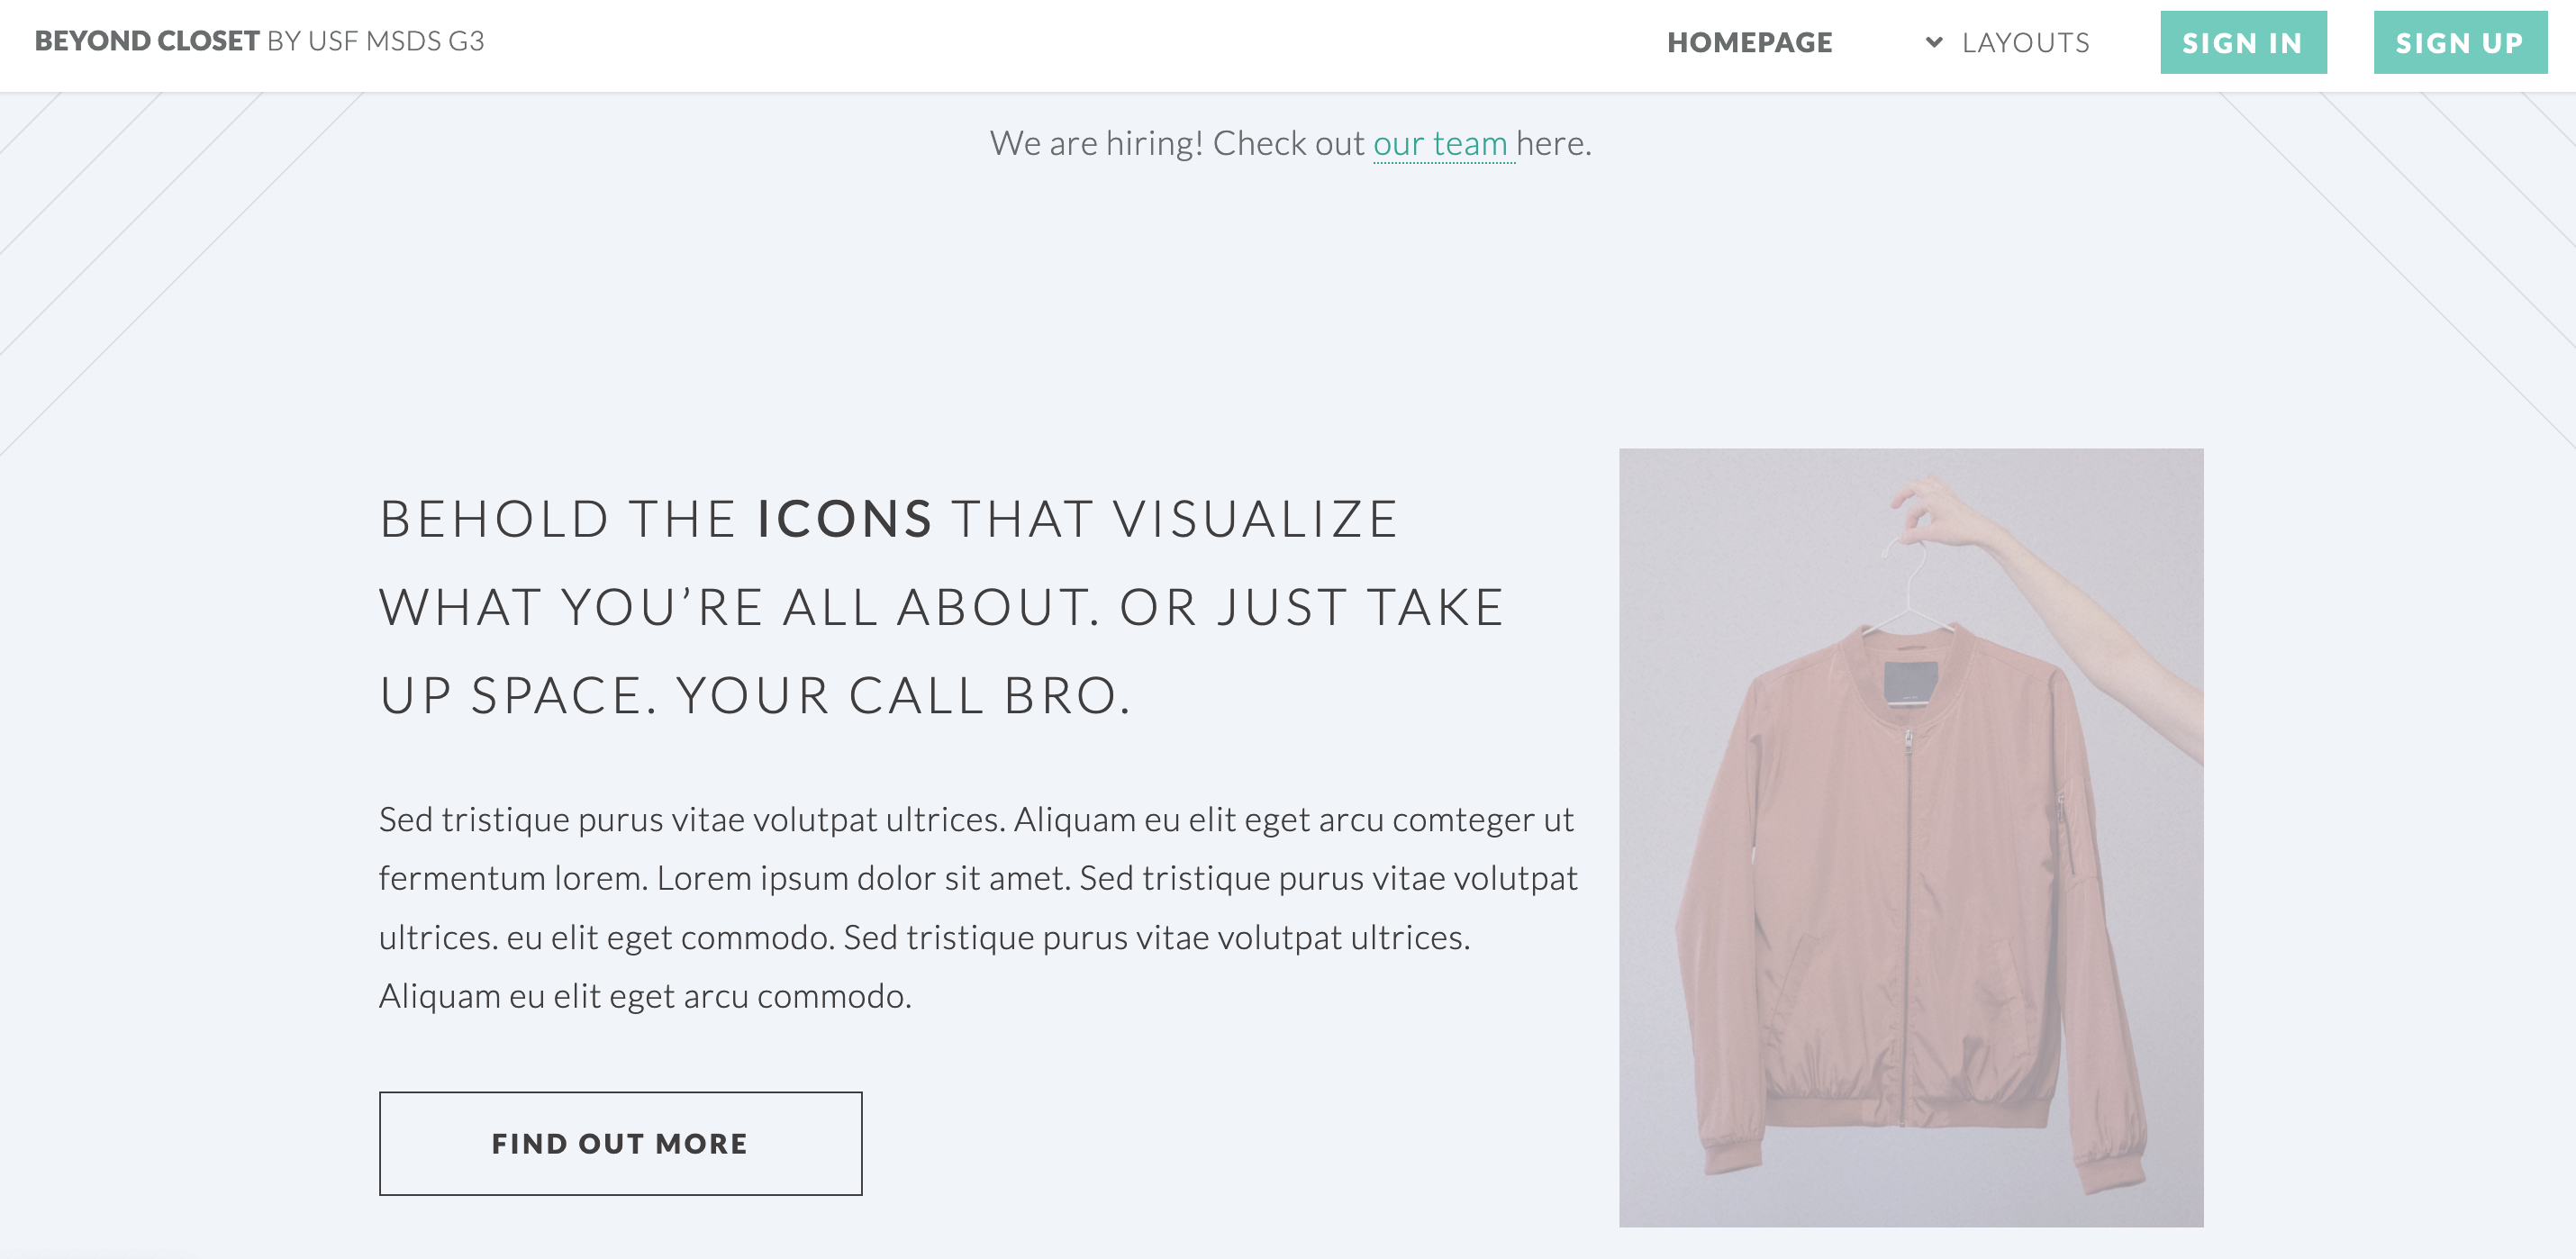
Task: Click the bold word ICONS in heading
Action: 845,520
